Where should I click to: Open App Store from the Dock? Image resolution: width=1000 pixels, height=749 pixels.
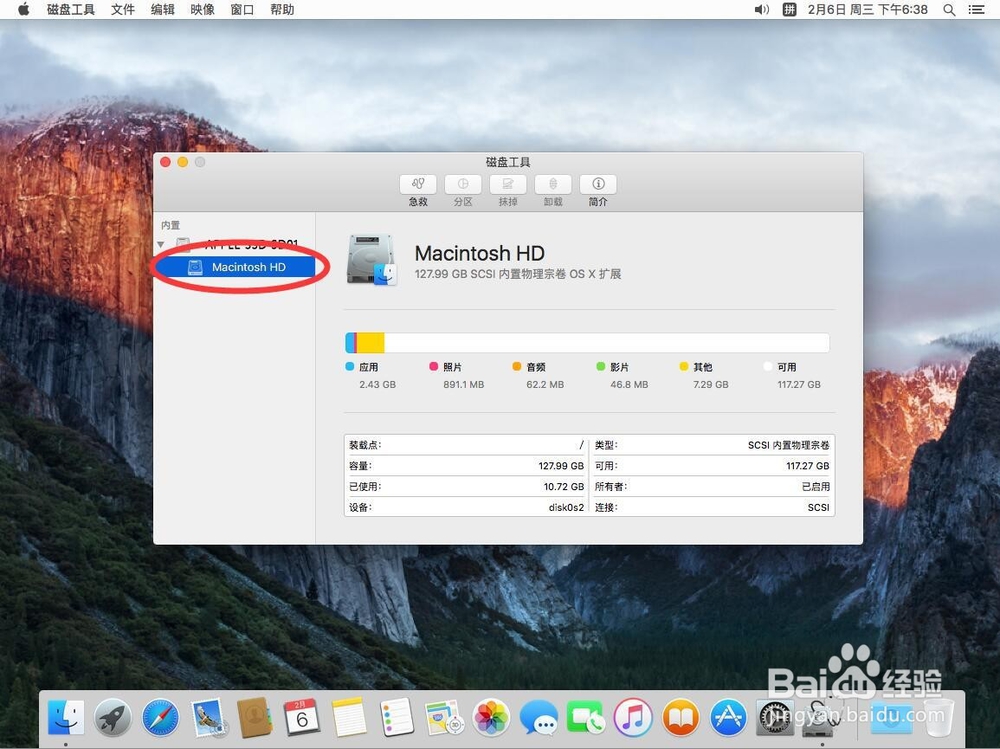point(728,717)
